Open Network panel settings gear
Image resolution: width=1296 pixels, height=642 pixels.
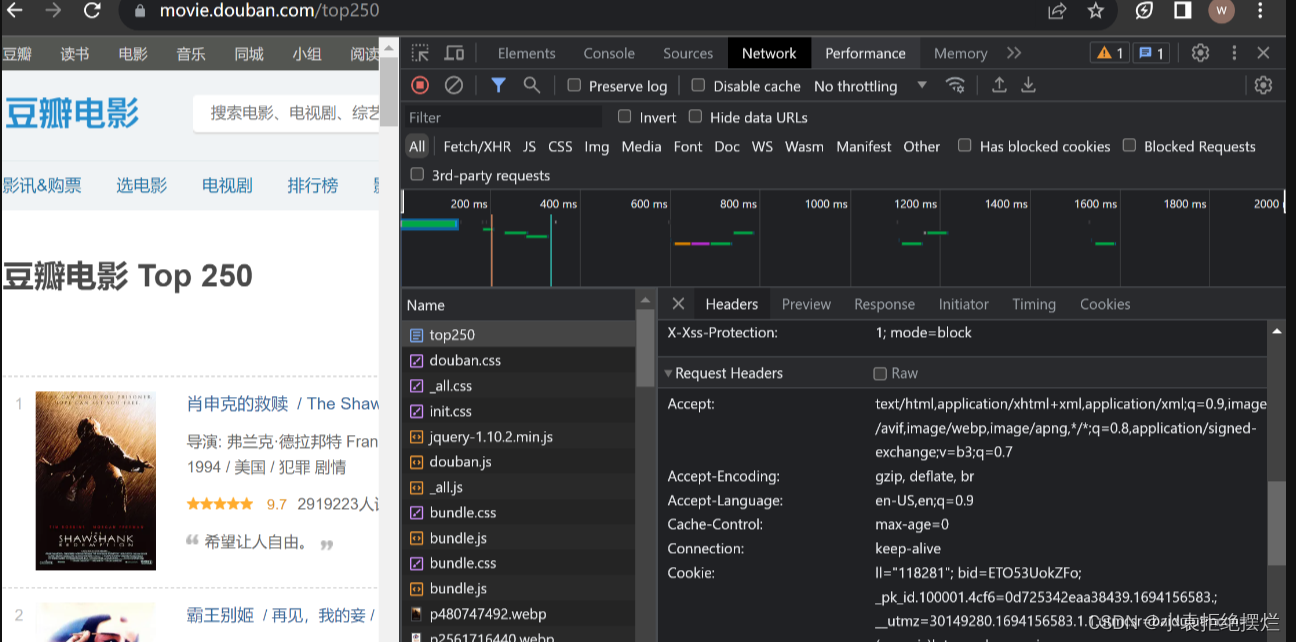[1263, 86]
